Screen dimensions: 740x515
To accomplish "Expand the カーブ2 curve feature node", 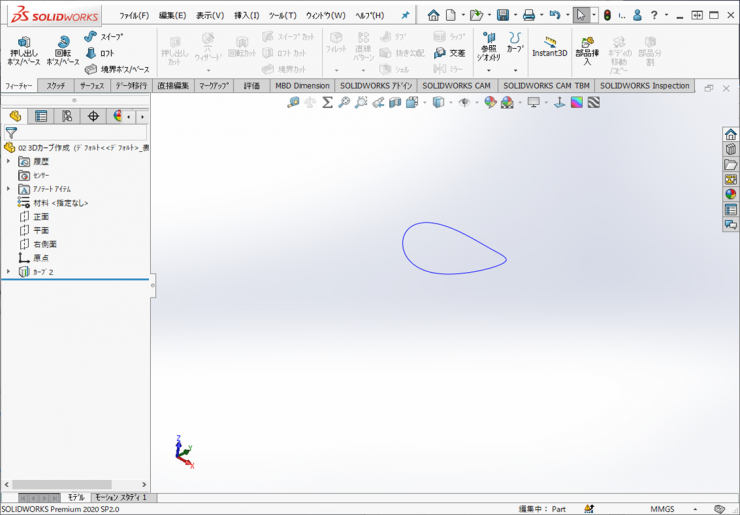I will click(x=9, y=271).
